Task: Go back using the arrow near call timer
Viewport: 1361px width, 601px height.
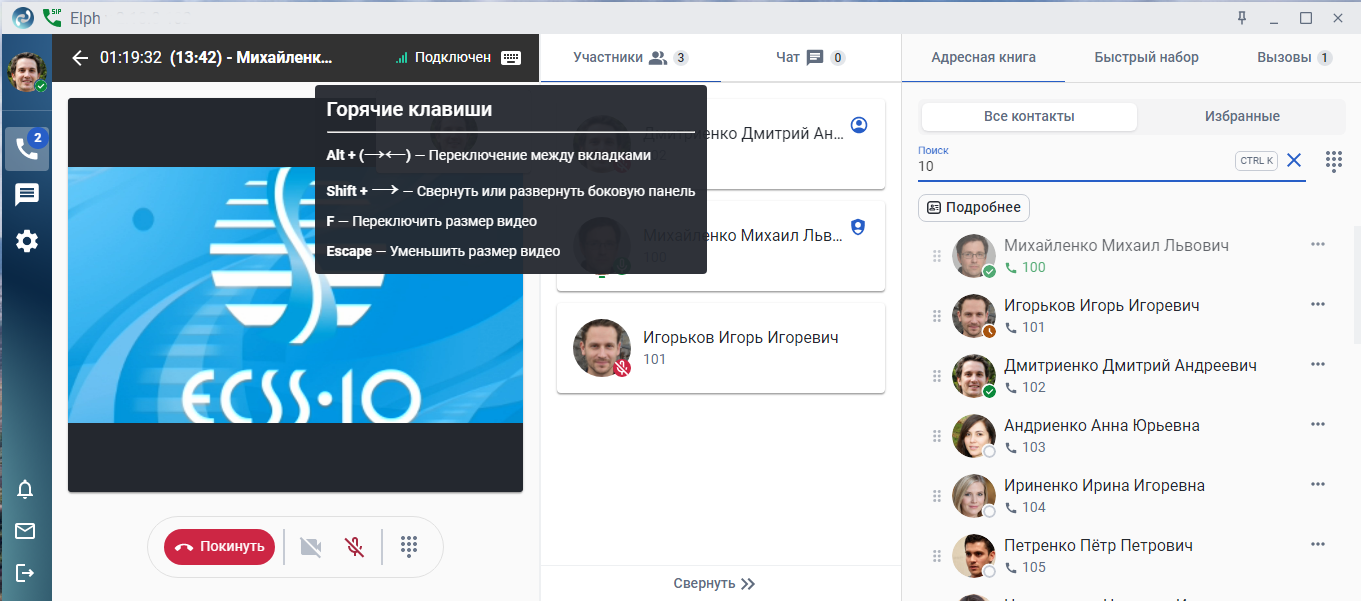Action: click(x=81, y=58)
